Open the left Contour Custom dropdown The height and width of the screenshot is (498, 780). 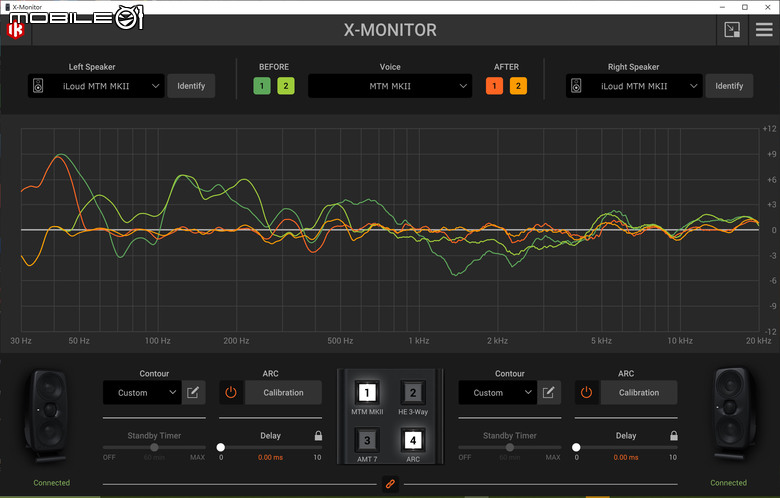coord(142,393)
